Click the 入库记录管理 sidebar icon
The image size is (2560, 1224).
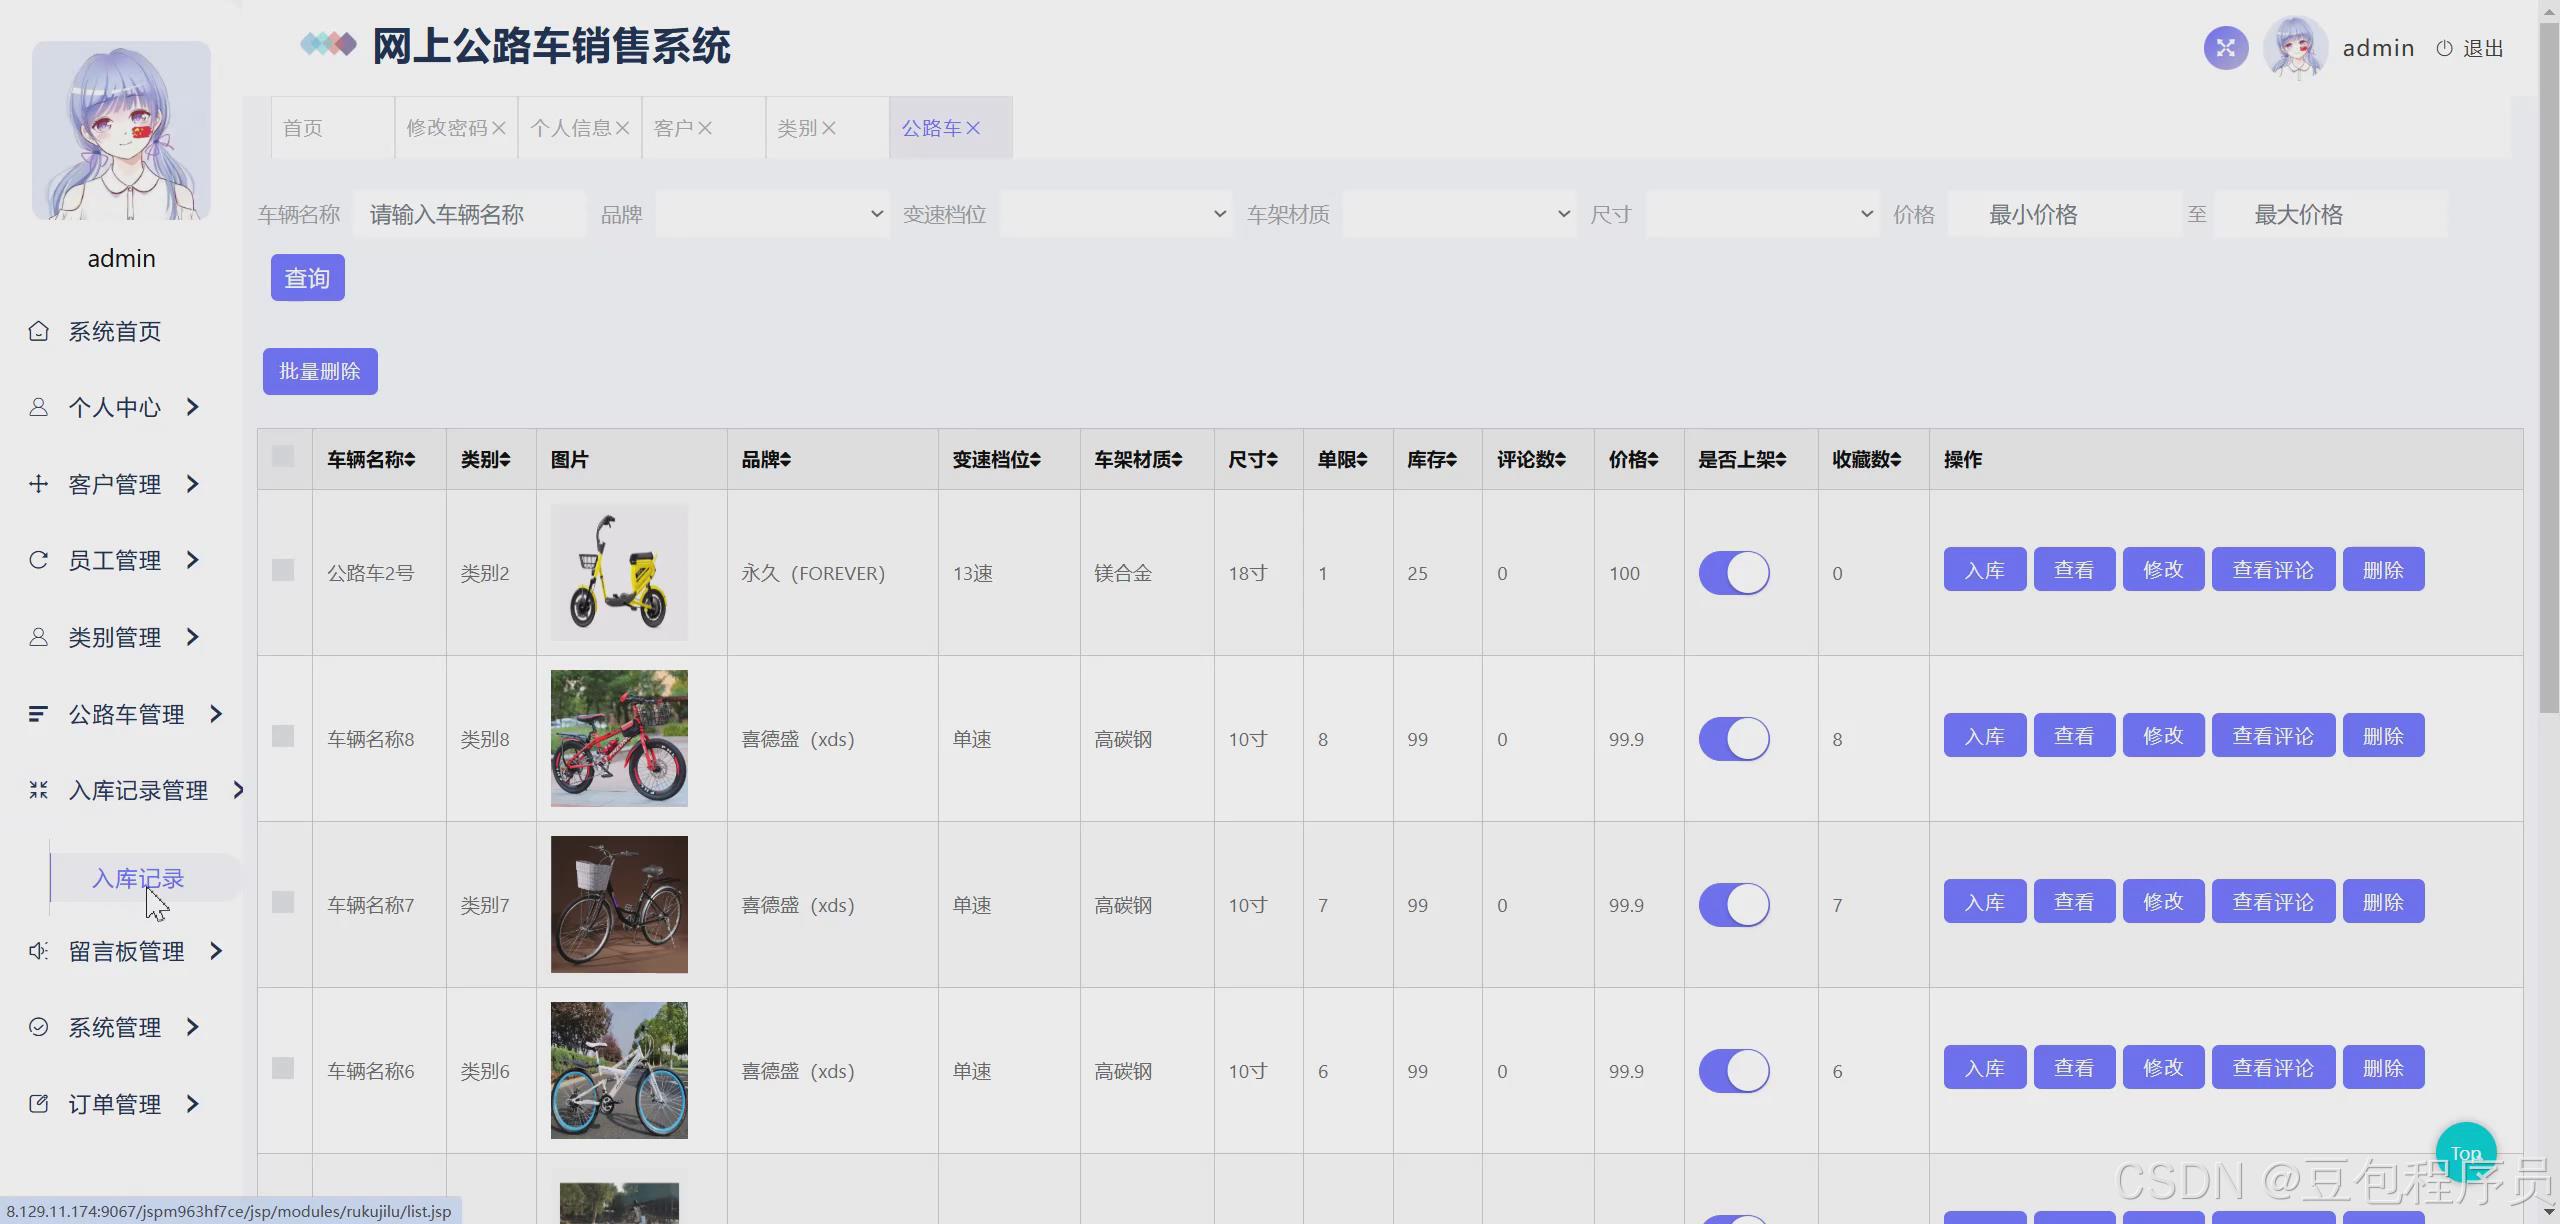[x=38, y=790]
